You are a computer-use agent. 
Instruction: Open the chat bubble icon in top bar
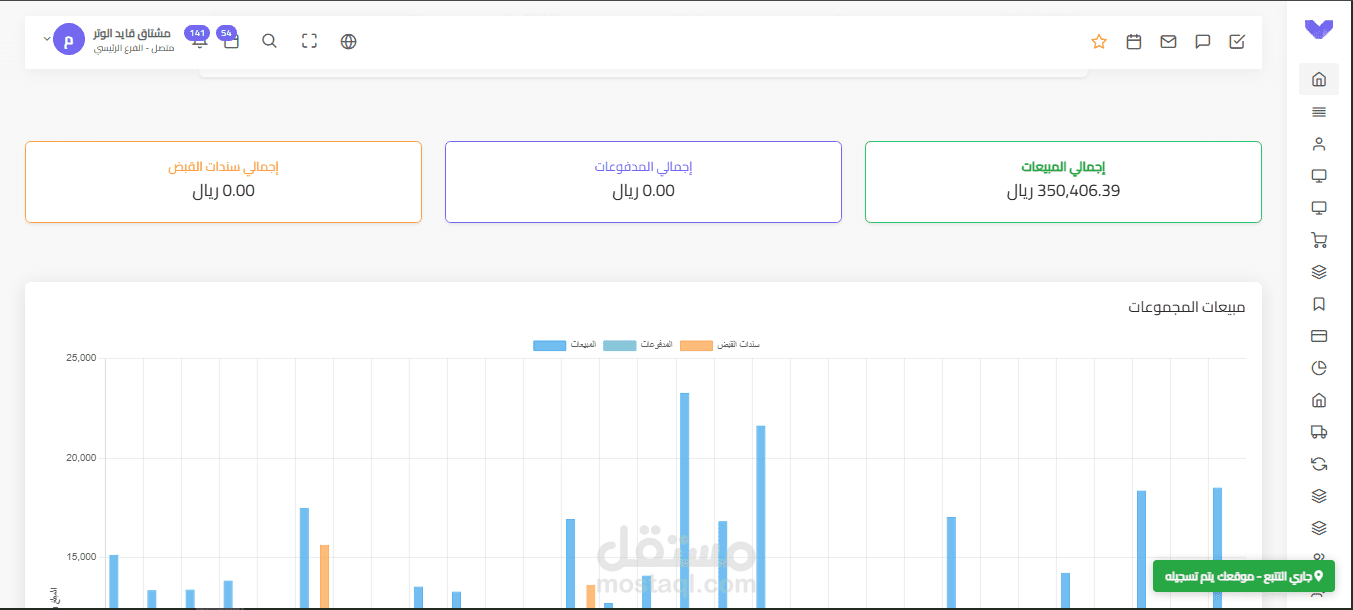[x=1203, y=41]
